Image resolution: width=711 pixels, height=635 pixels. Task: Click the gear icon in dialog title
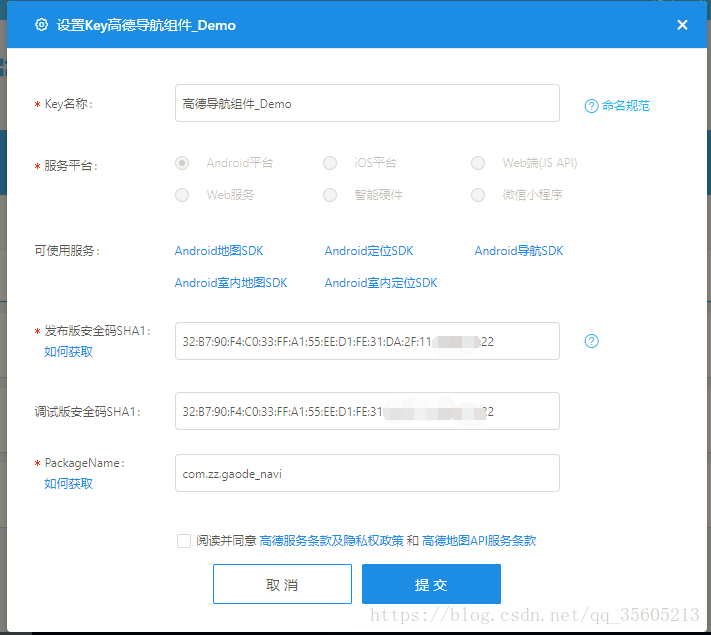(41, 24)
